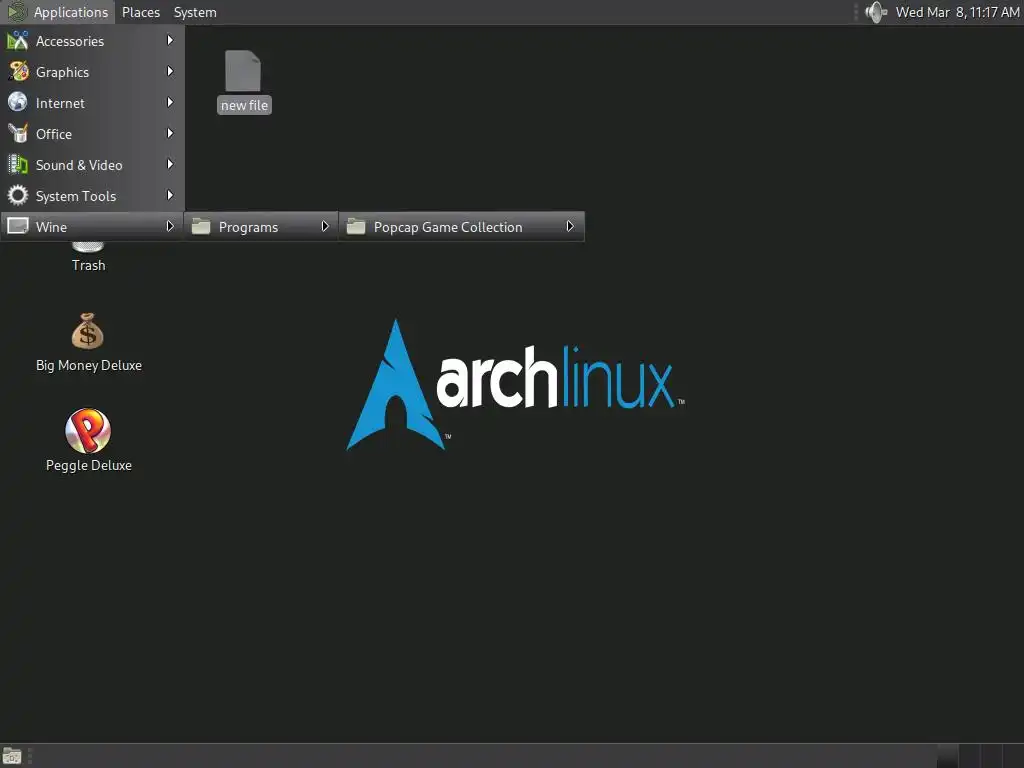Click the date and time clock
1024x768 pixels.
click(x=957, y=12)
